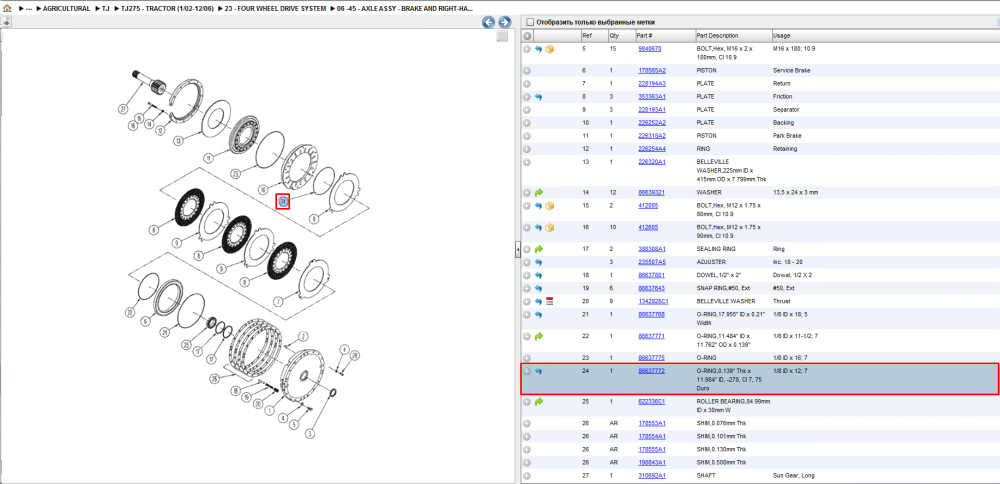The image size is (1000, 484).
Task: Click green arrow on ROLLER BEARING row
Action: pos(538,402)
